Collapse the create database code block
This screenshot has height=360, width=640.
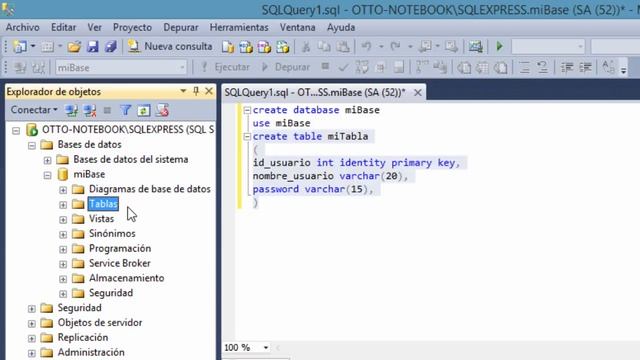[x=247, y=110]
